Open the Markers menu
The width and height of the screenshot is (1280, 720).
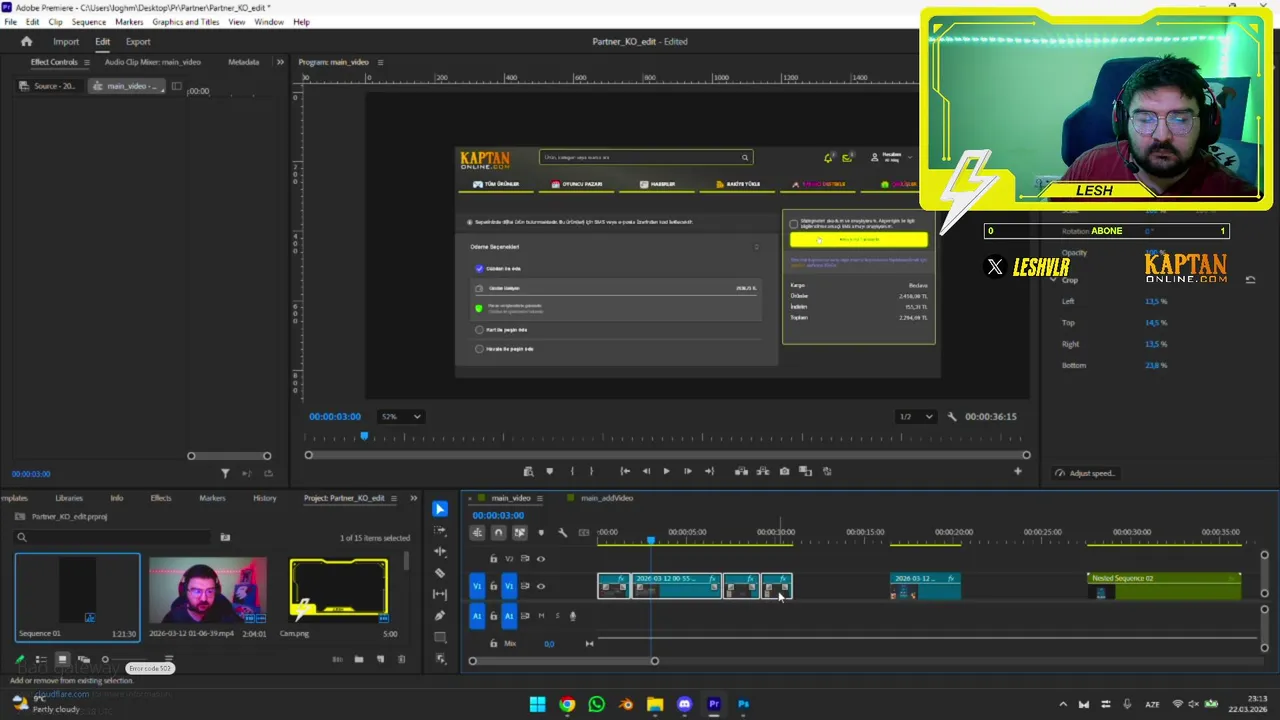coord(129,22)
